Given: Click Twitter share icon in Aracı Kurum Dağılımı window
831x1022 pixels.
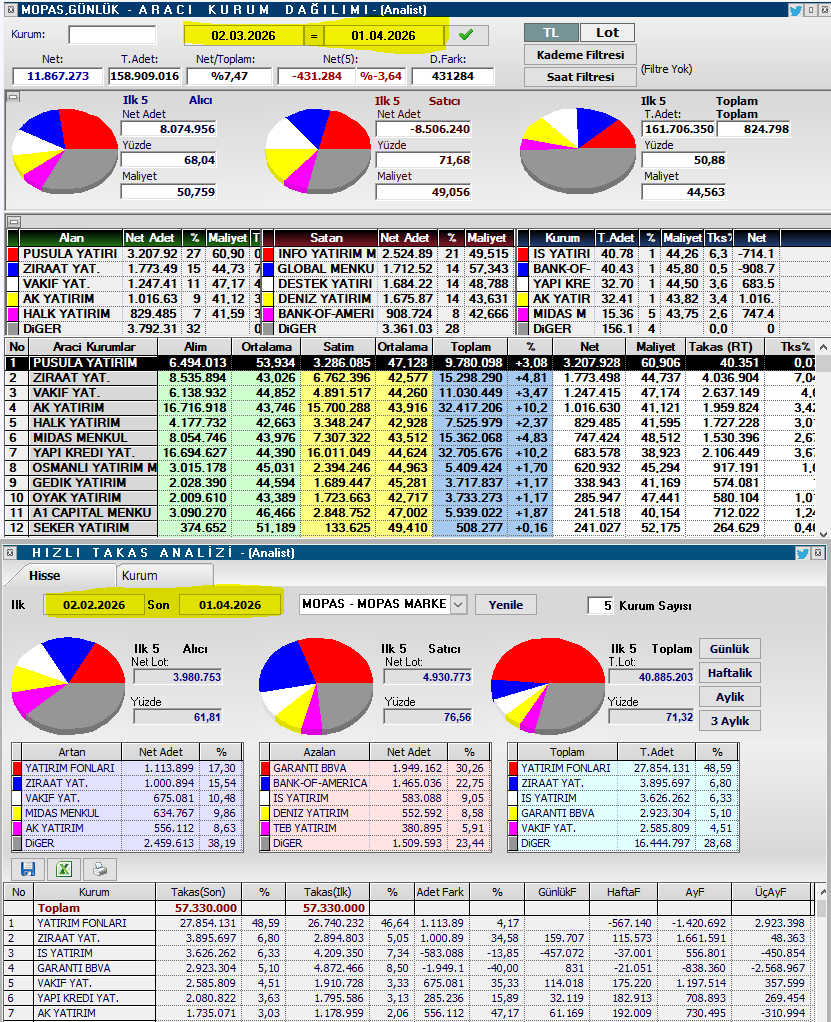Looking at the screenshot, I should 795,10.
